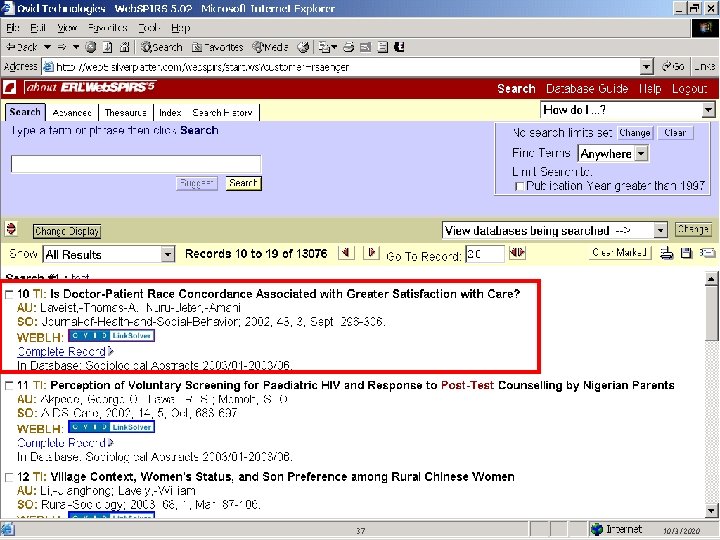Open the Favorites menu

(107, 28)
